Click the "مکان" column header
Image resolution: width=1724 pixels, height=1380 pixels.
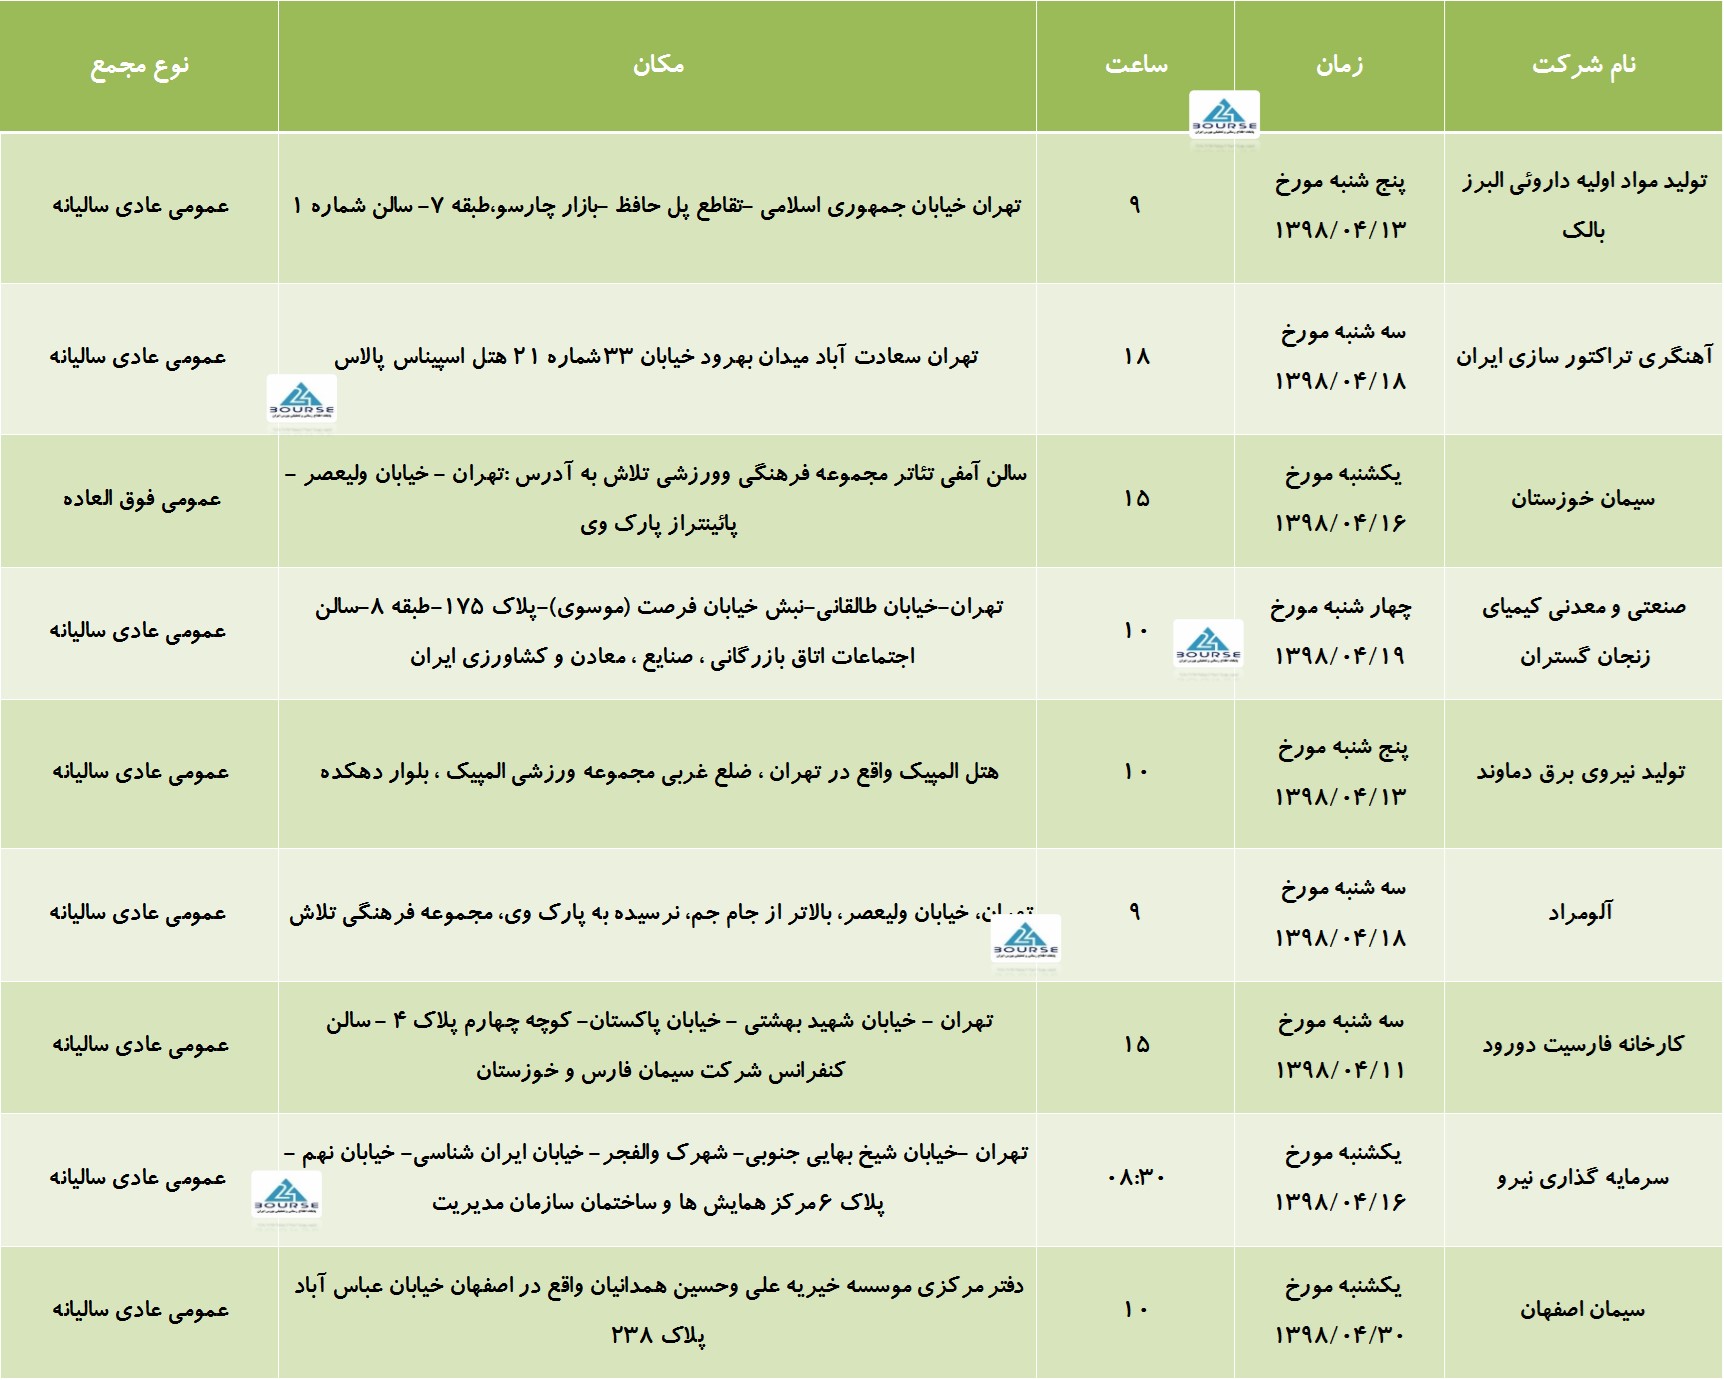click(658, 65)
